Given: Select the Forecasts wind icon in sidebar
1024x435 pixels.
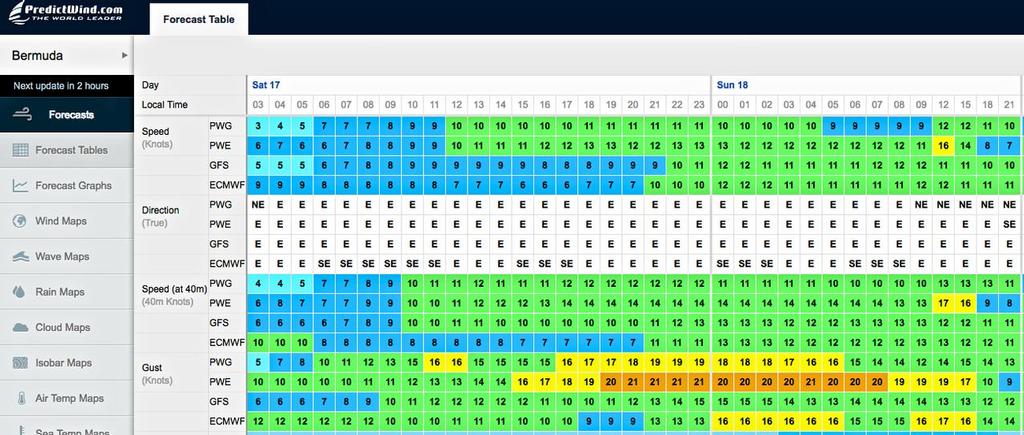Looking at the screenshot, I should point(22,114).
